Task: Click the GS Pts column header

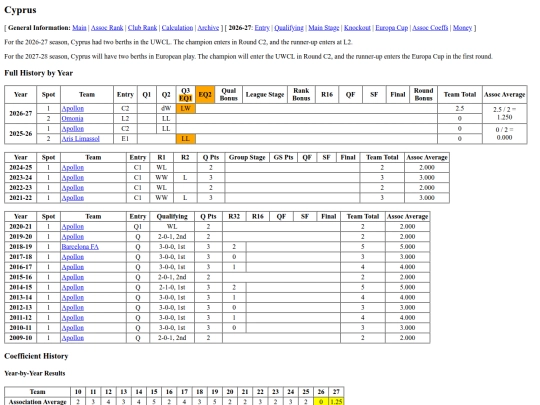Action: tap(283, 157)
